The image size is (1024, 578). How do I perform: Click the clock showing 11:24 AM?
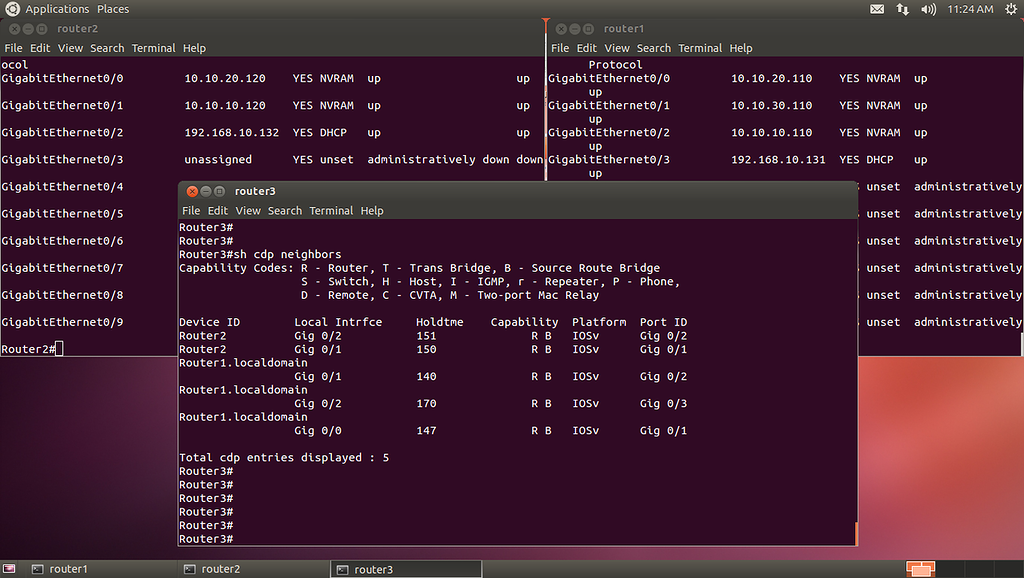(x=970, y=9)
